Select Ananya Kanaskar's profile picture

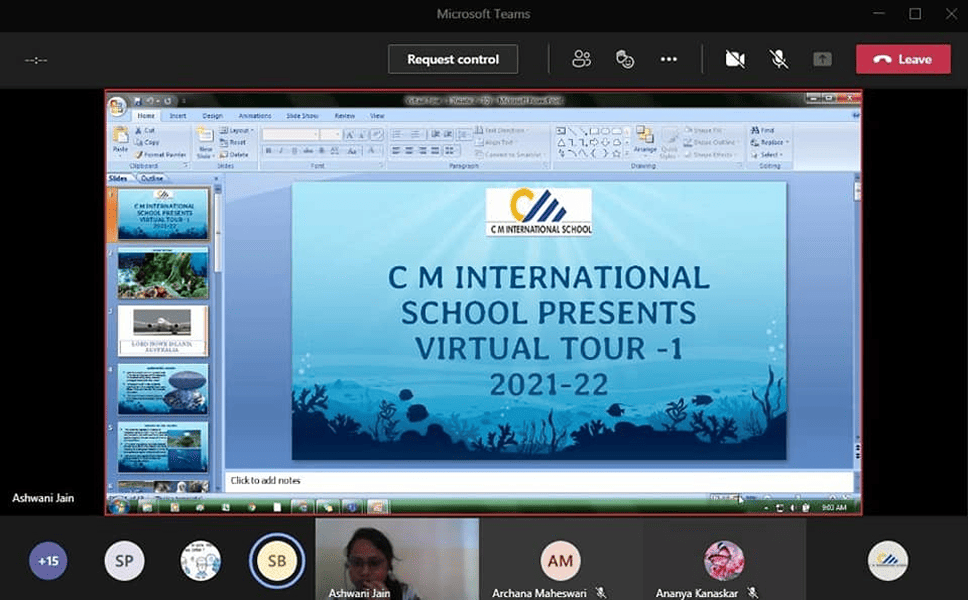(x=724, y=560)
